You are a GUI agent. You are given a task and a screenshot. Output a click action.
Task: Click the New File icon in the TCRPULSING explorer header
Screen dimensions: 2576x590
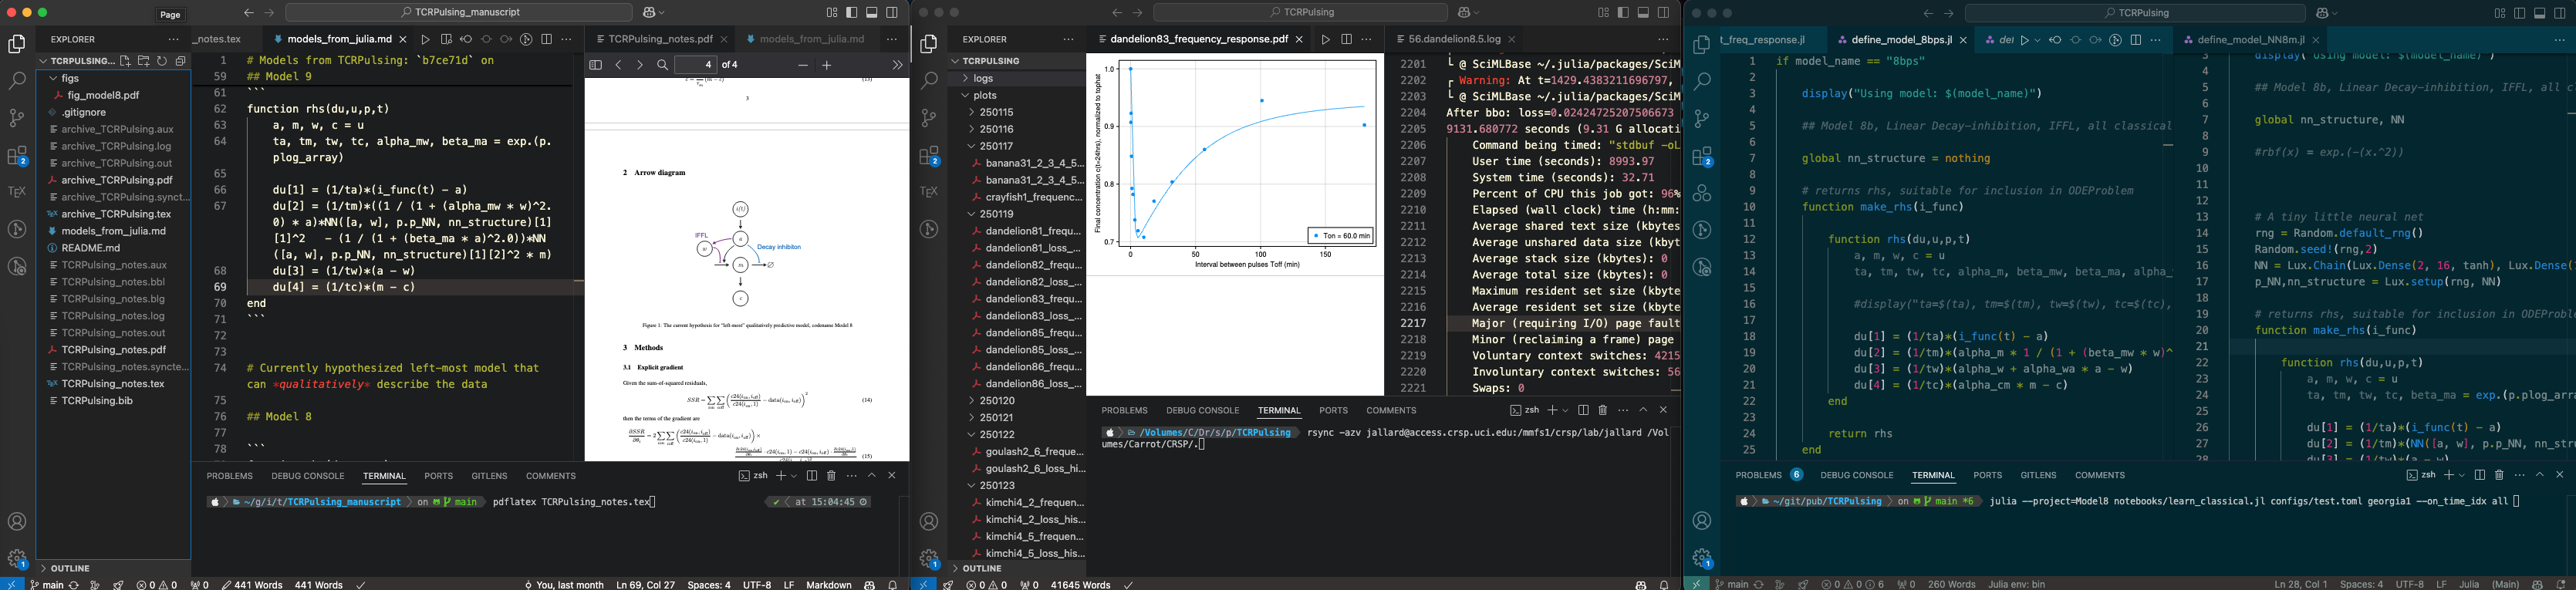pos(126,61)
